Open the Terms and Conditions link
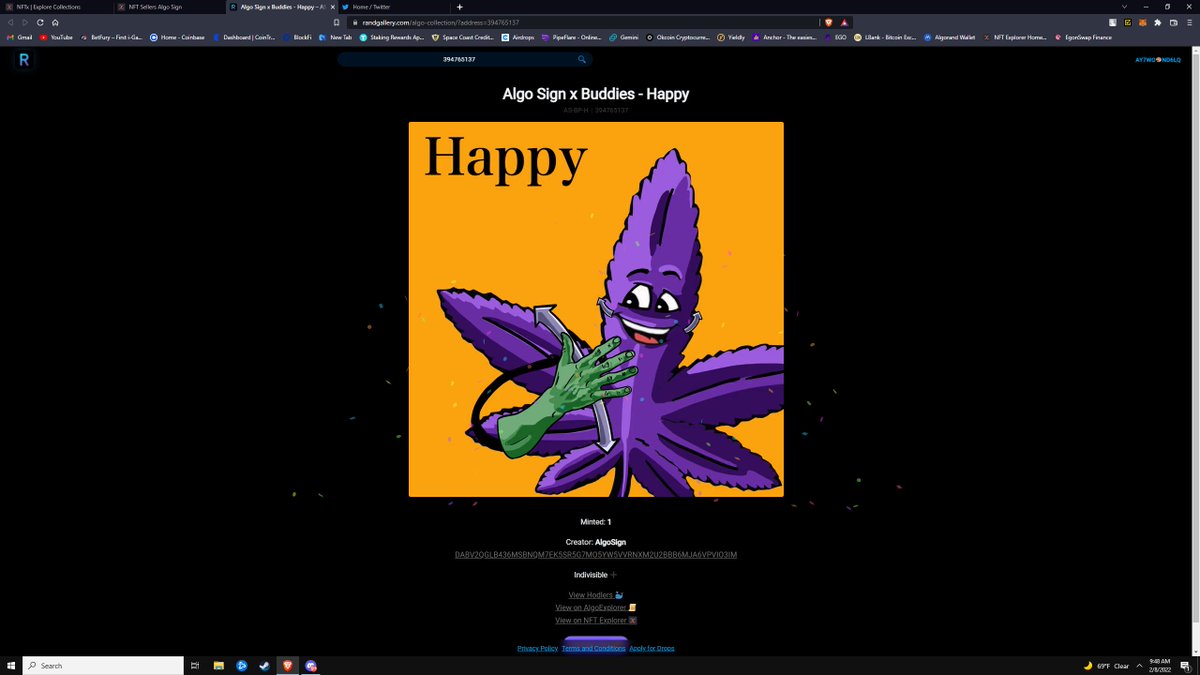The width and height of the screenshot is (1200, 675). pos(593,648)
